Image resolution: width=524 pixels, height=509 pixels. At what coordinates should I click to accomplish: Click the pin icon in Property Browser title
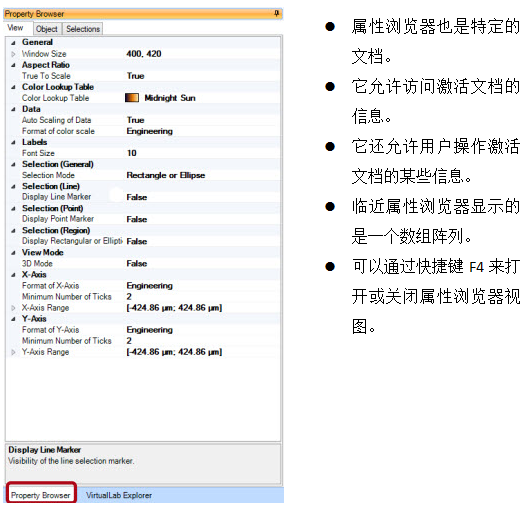[276, 13]
